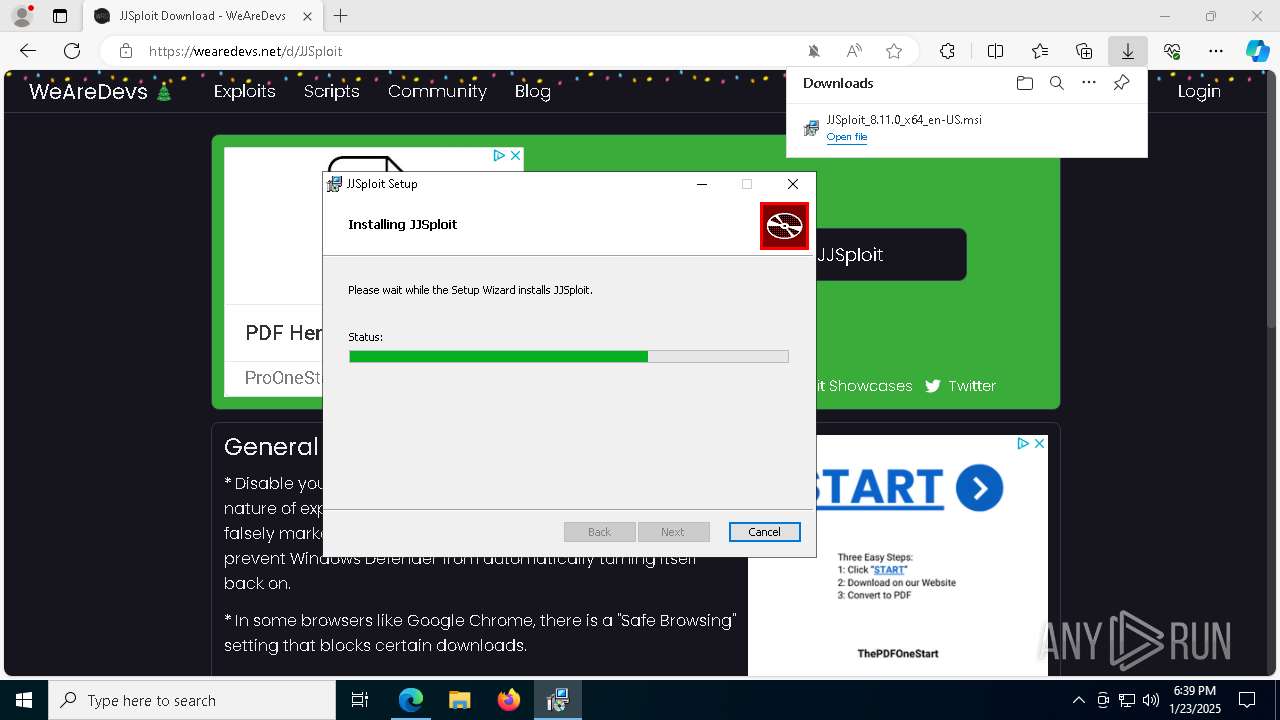Click the disabled Back button in Setup

[x=599, y=532]
